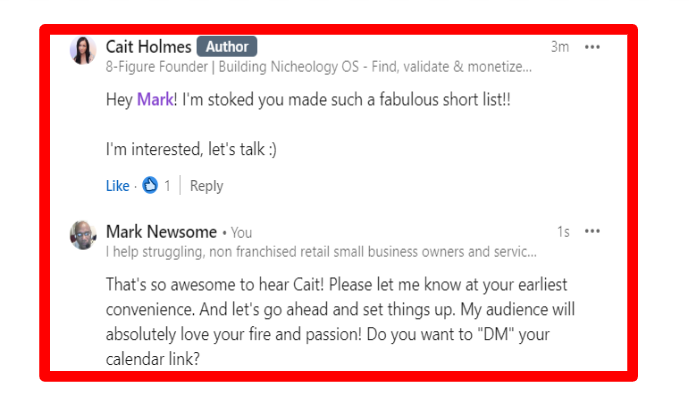Click the Author badge beside Cait Holmes
The width and height of the screenshot is (690, 406).
[227, 46]
